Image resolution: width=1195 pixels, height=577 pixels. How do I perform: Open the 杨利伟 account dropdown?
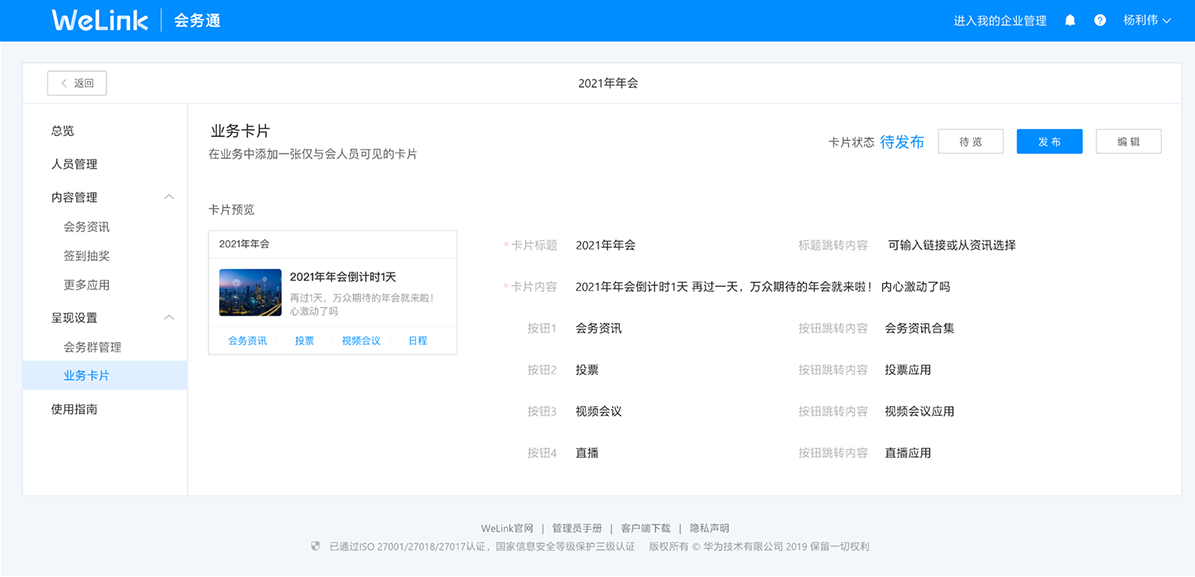[1146, 19]
